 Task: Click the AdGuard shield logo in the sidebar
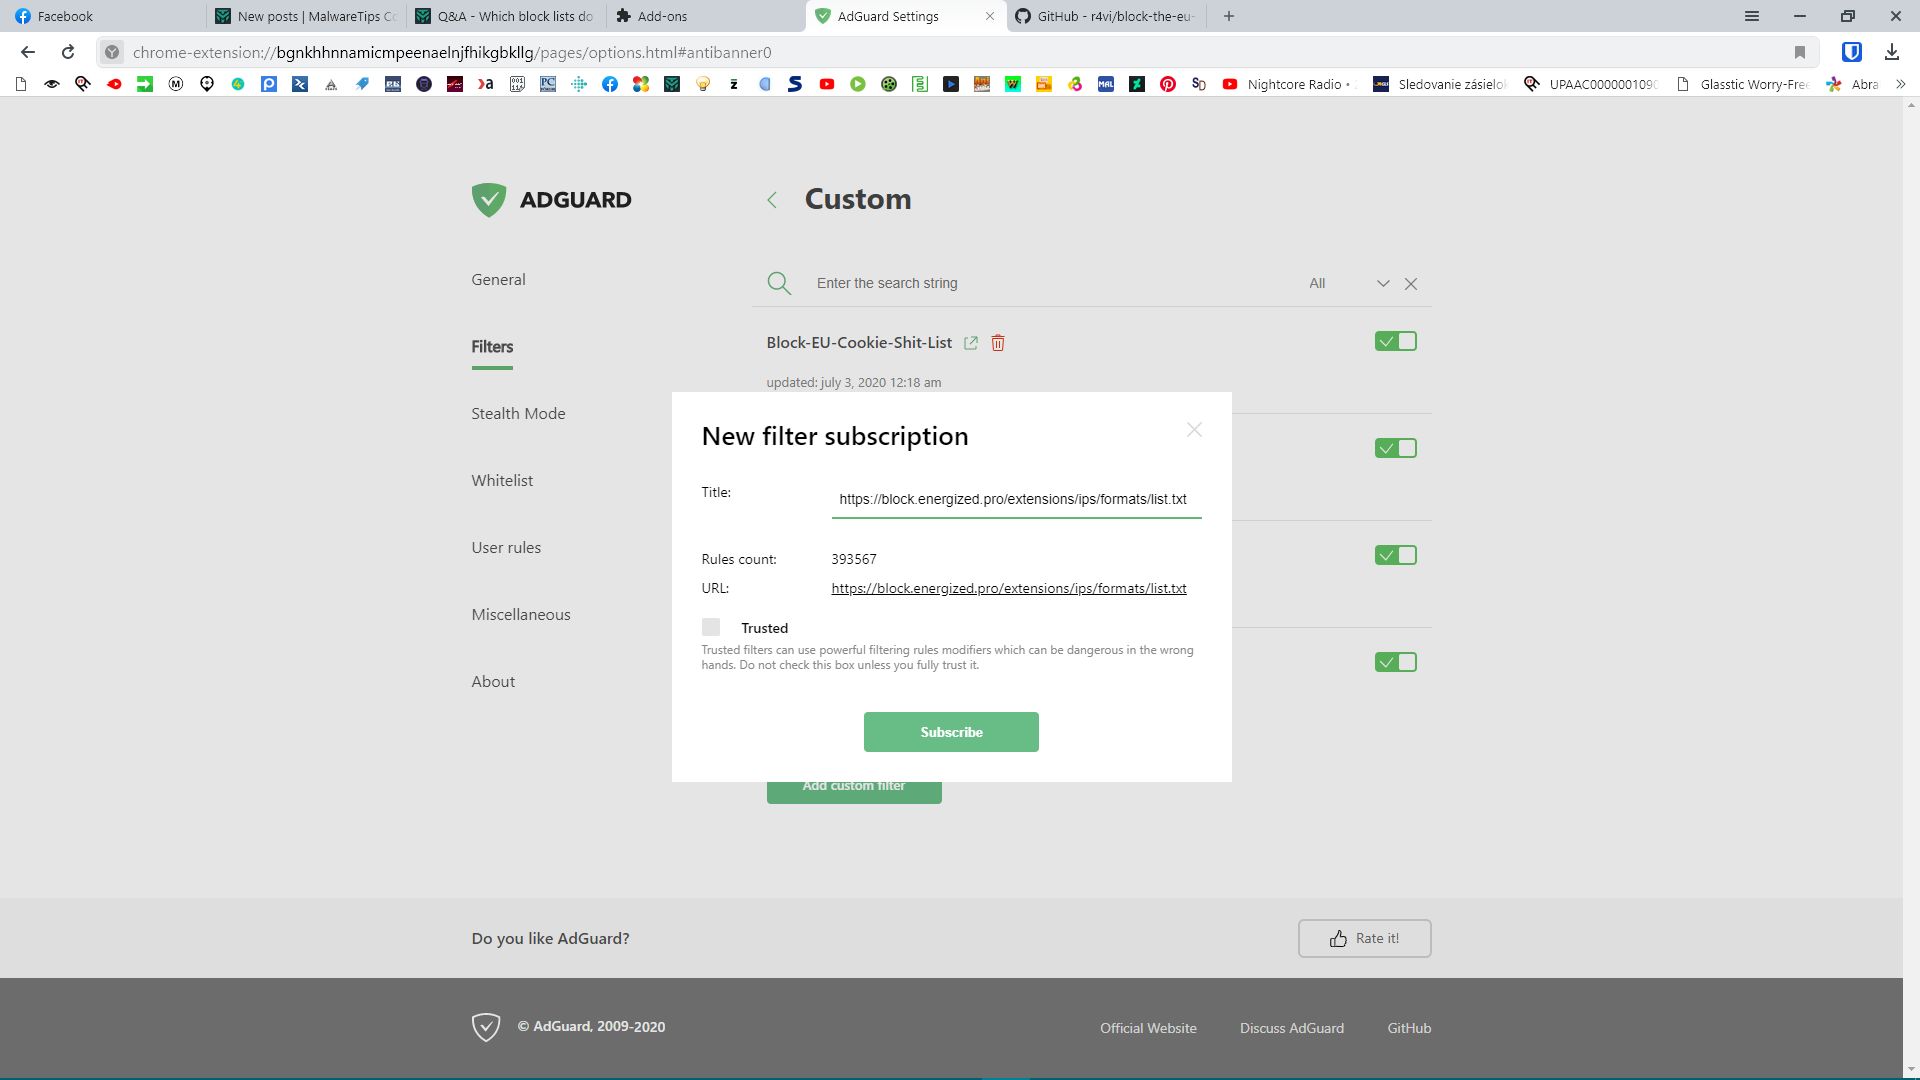coord(489,200)
